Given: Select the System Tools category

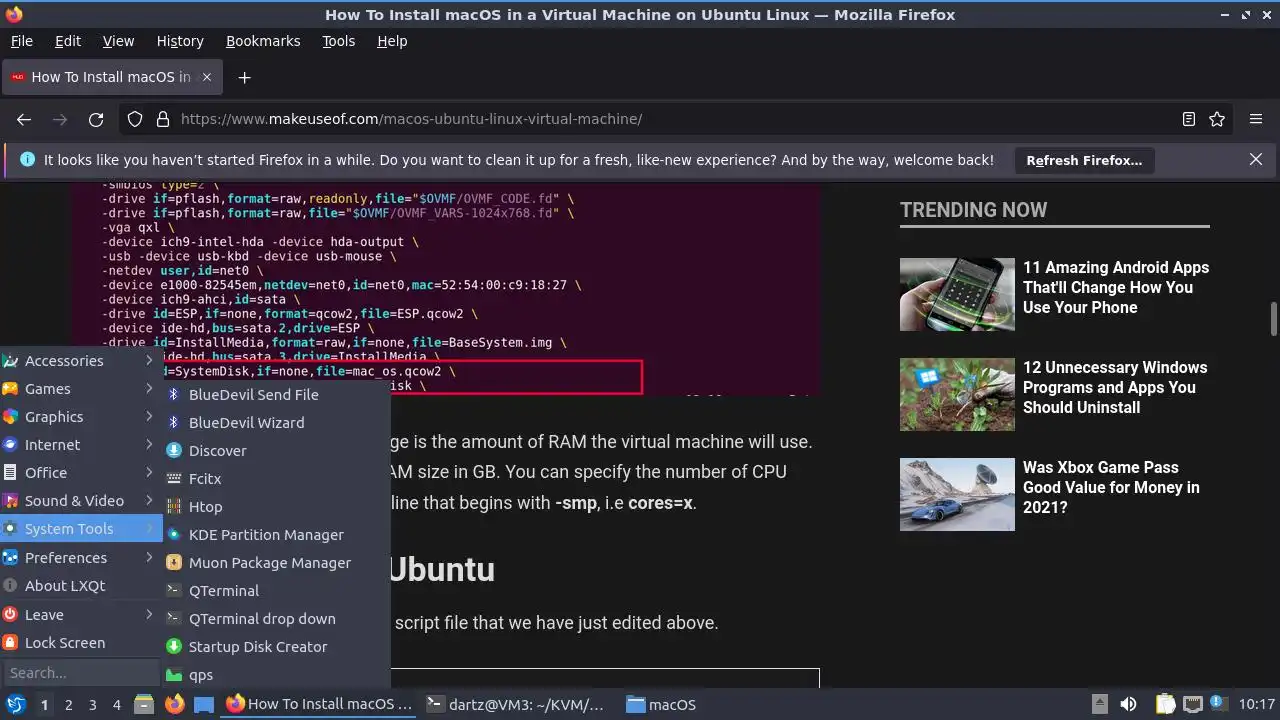Looking at the screenshot, I should (81, 529).
